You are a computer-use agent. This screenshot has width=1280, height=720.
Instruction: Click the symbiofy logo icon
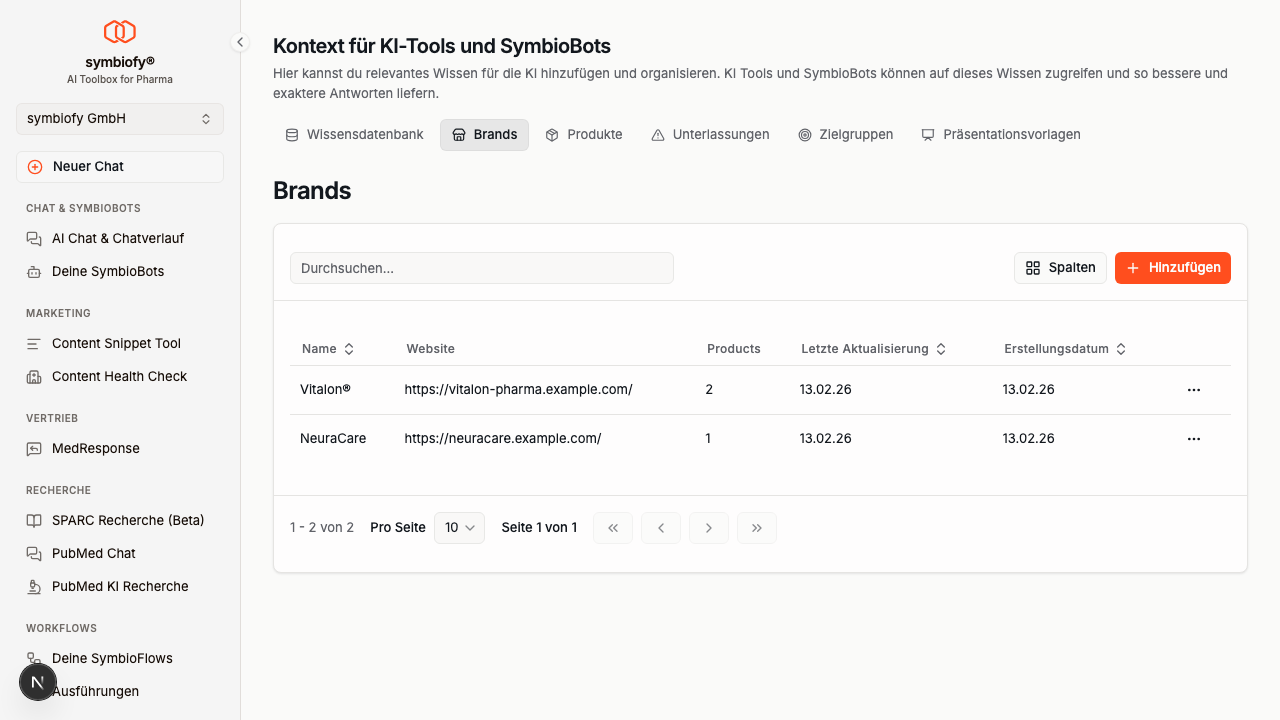tap(120, 31)
